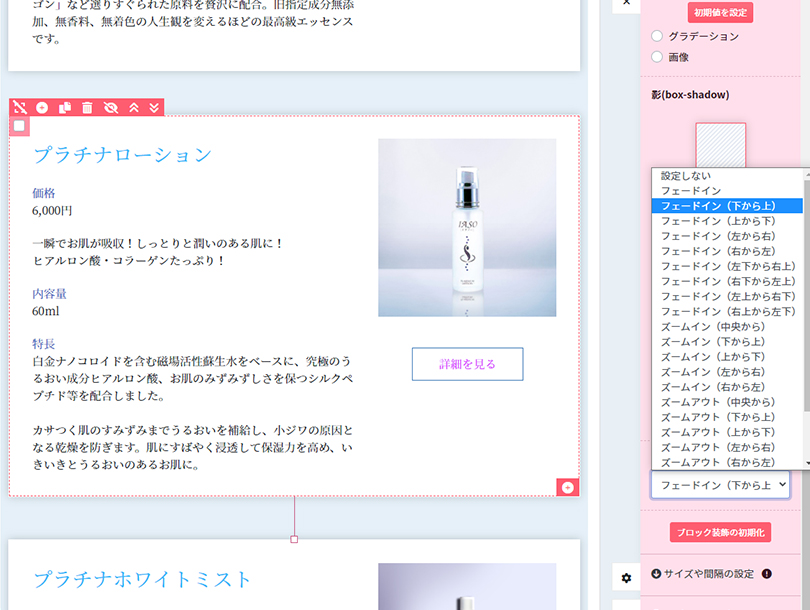Image resolution: width=810 pixels, height=610 pixels.
Task: Open the box-shadow preview swatch
Action: point(720,145)
